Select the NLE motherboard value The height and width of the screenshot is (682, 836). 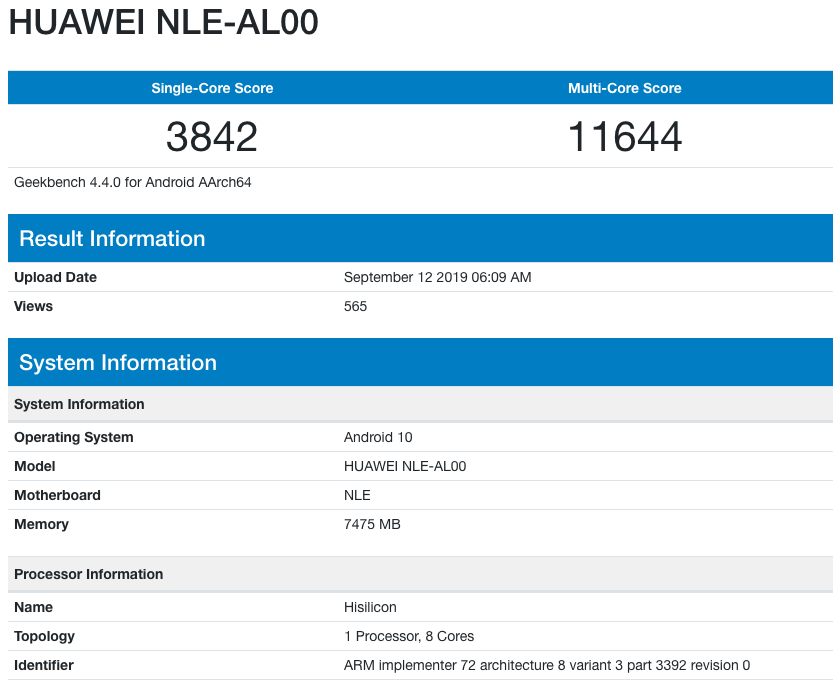point(357,495)
